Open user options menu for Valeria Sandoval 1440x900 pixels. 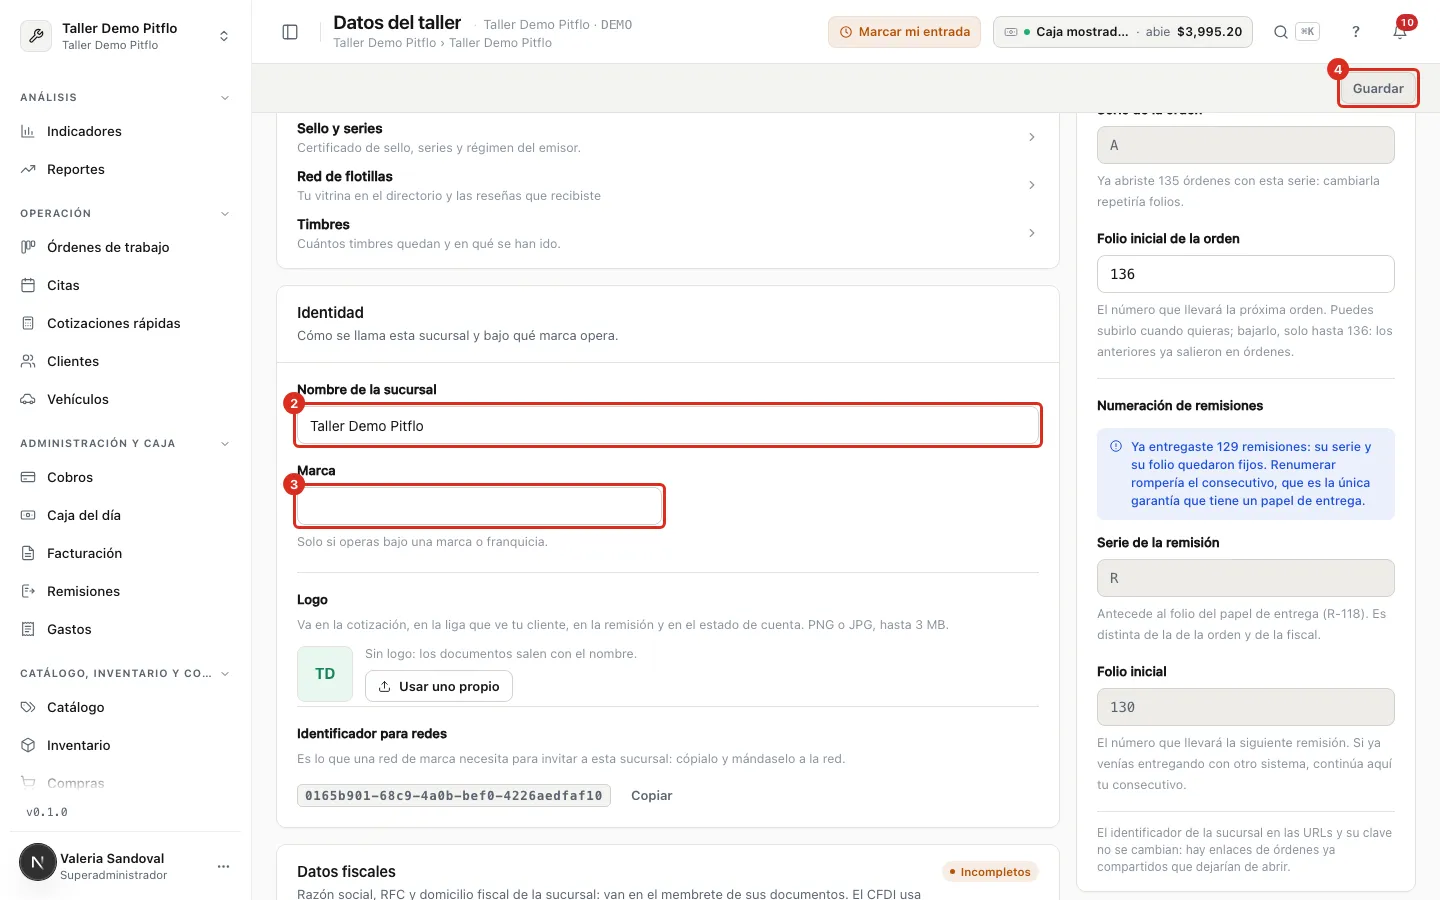(223, 866)
